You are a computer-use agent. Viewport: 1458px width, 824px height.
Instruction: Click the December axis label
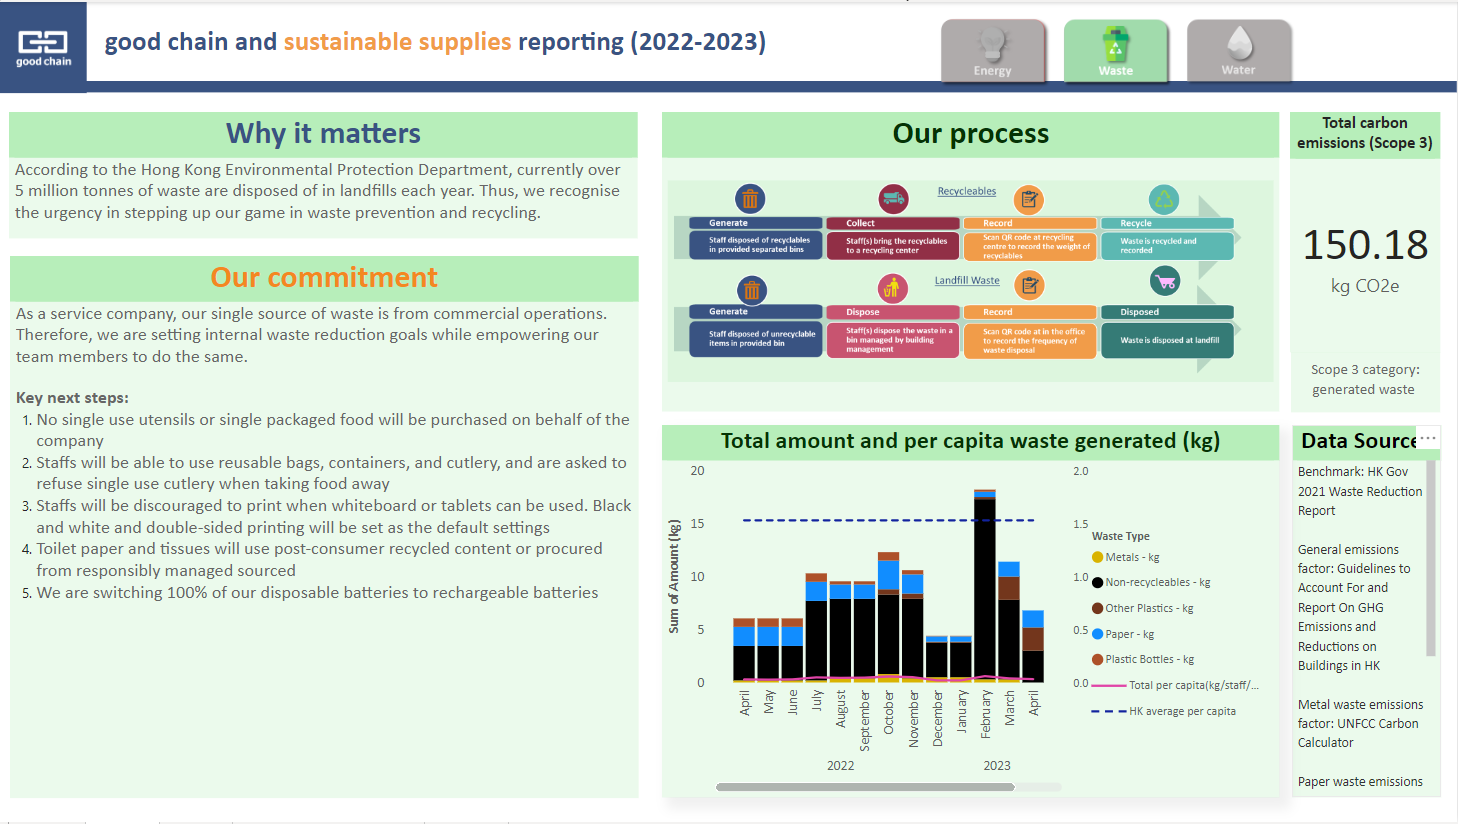[937, 718]
